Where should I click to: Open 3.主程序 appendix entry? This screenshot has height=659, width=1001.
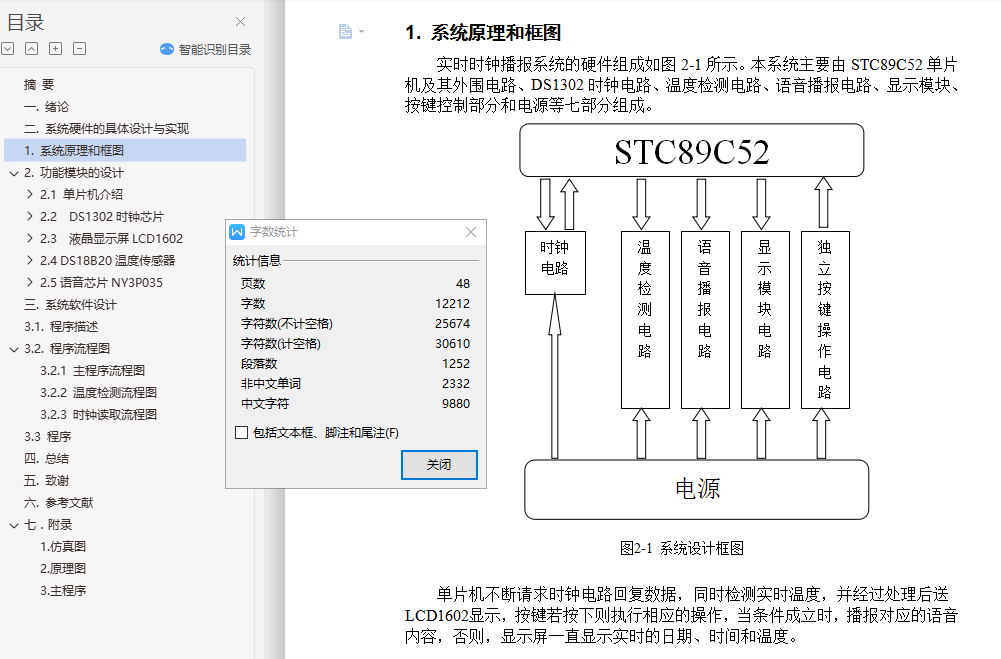[x=63, y=591]
